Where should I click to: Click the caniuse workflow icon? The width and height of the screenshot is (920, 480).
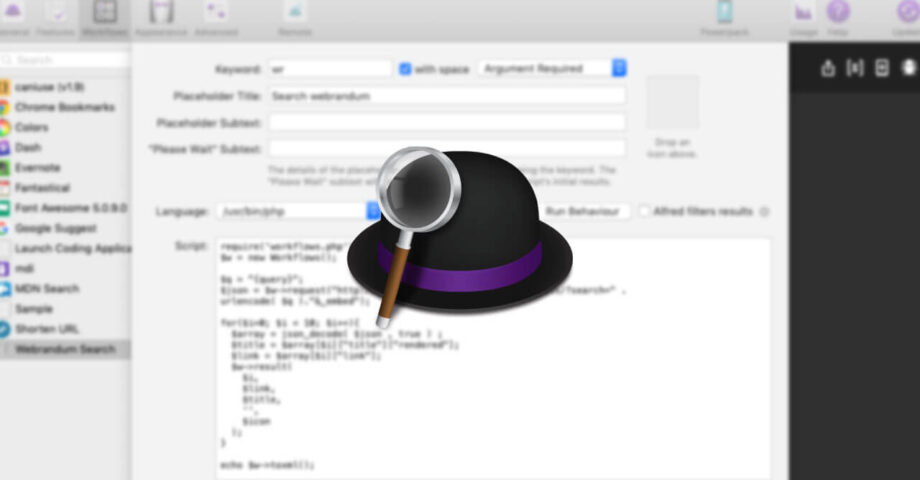point(4,87)
